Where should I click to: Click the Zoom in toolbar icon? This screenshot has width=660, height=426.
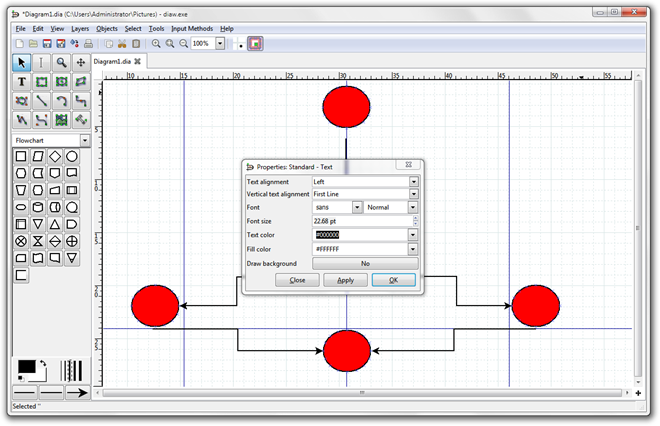[x=156, y=43]
